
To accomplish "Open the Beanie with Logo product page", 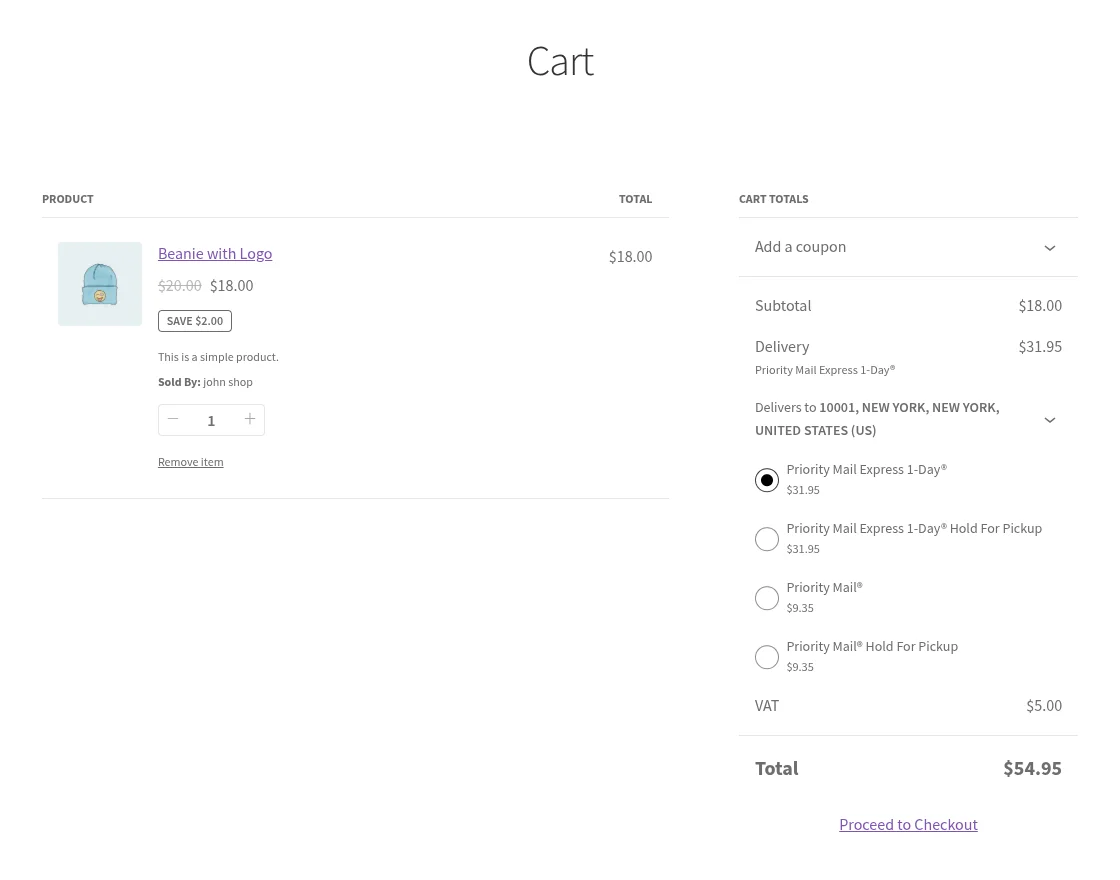I will coord(215,253).
